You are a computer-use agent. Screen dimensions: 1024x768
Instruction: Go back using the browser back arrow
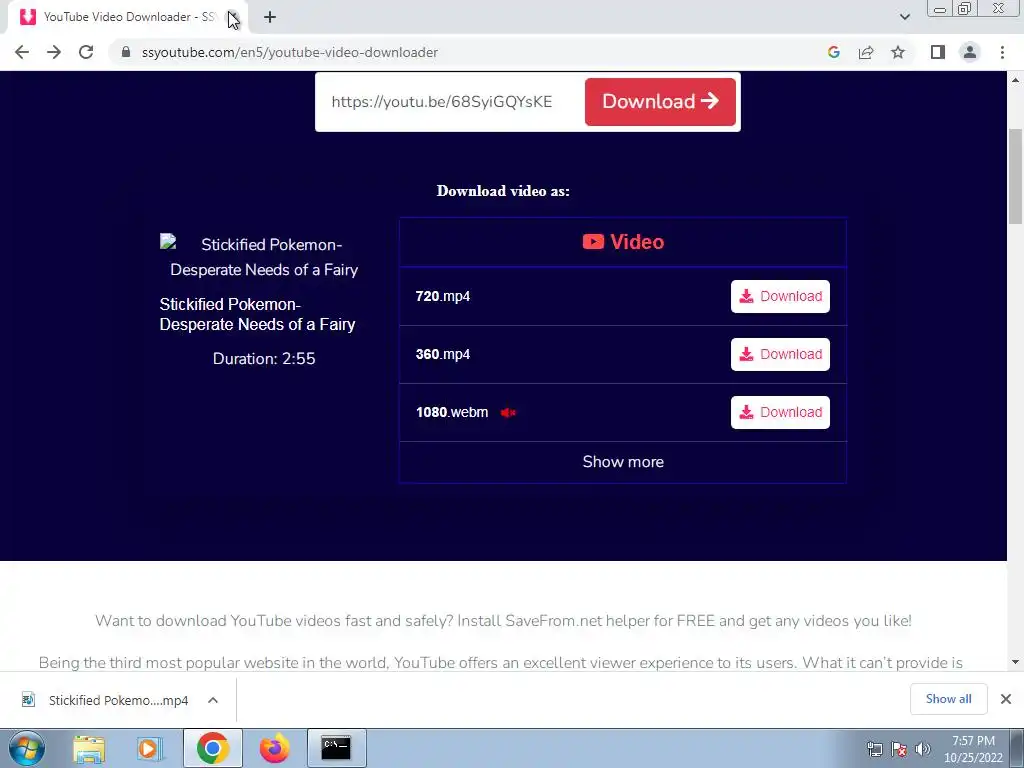(x=22, y=52)
